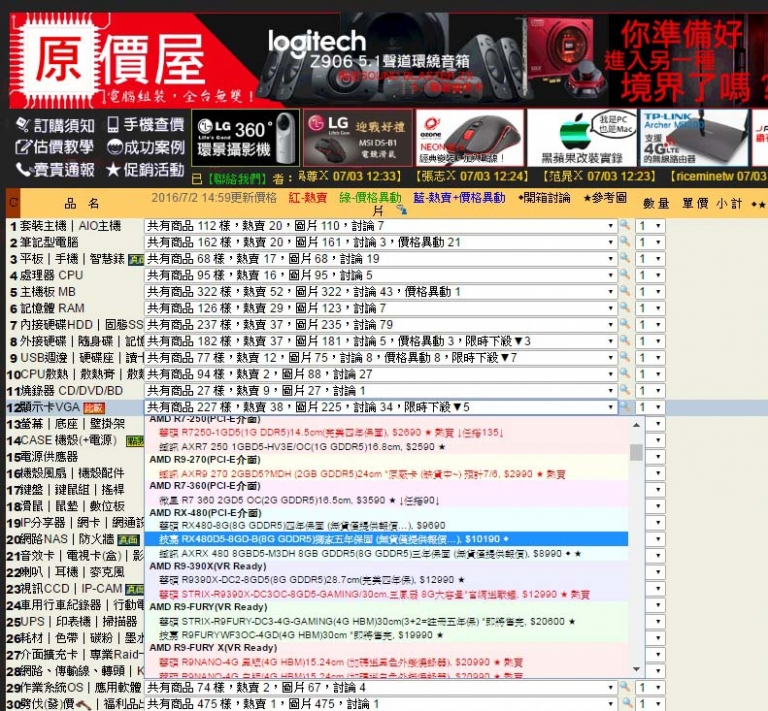Expand 處理器 CPU product dropdown
768x711 pixels.
(381, 275)
